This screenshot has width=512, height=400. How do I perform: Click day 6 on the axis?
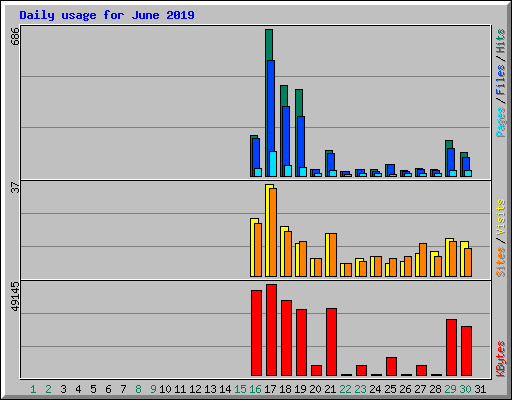(108, 389)
